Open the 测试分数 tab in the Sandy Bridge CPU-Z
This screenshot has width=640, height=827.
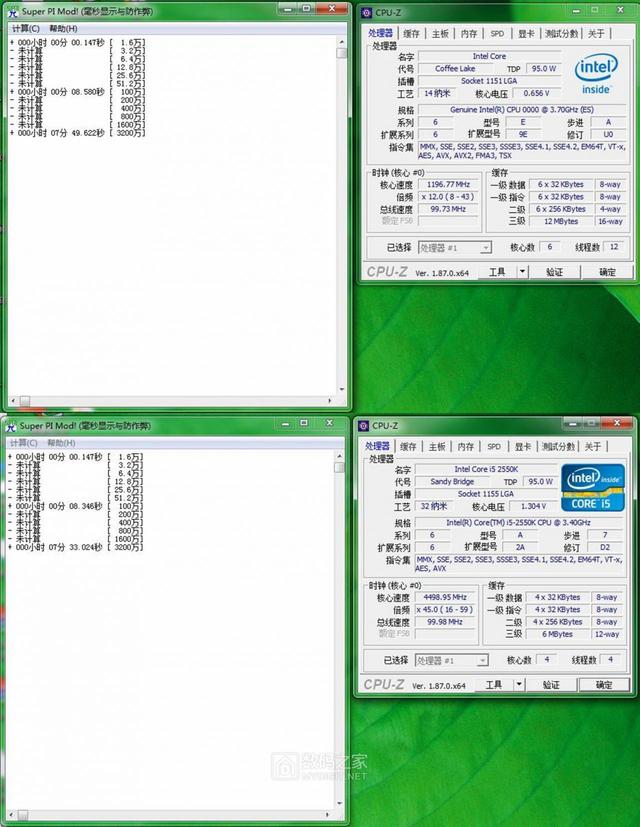558,447
